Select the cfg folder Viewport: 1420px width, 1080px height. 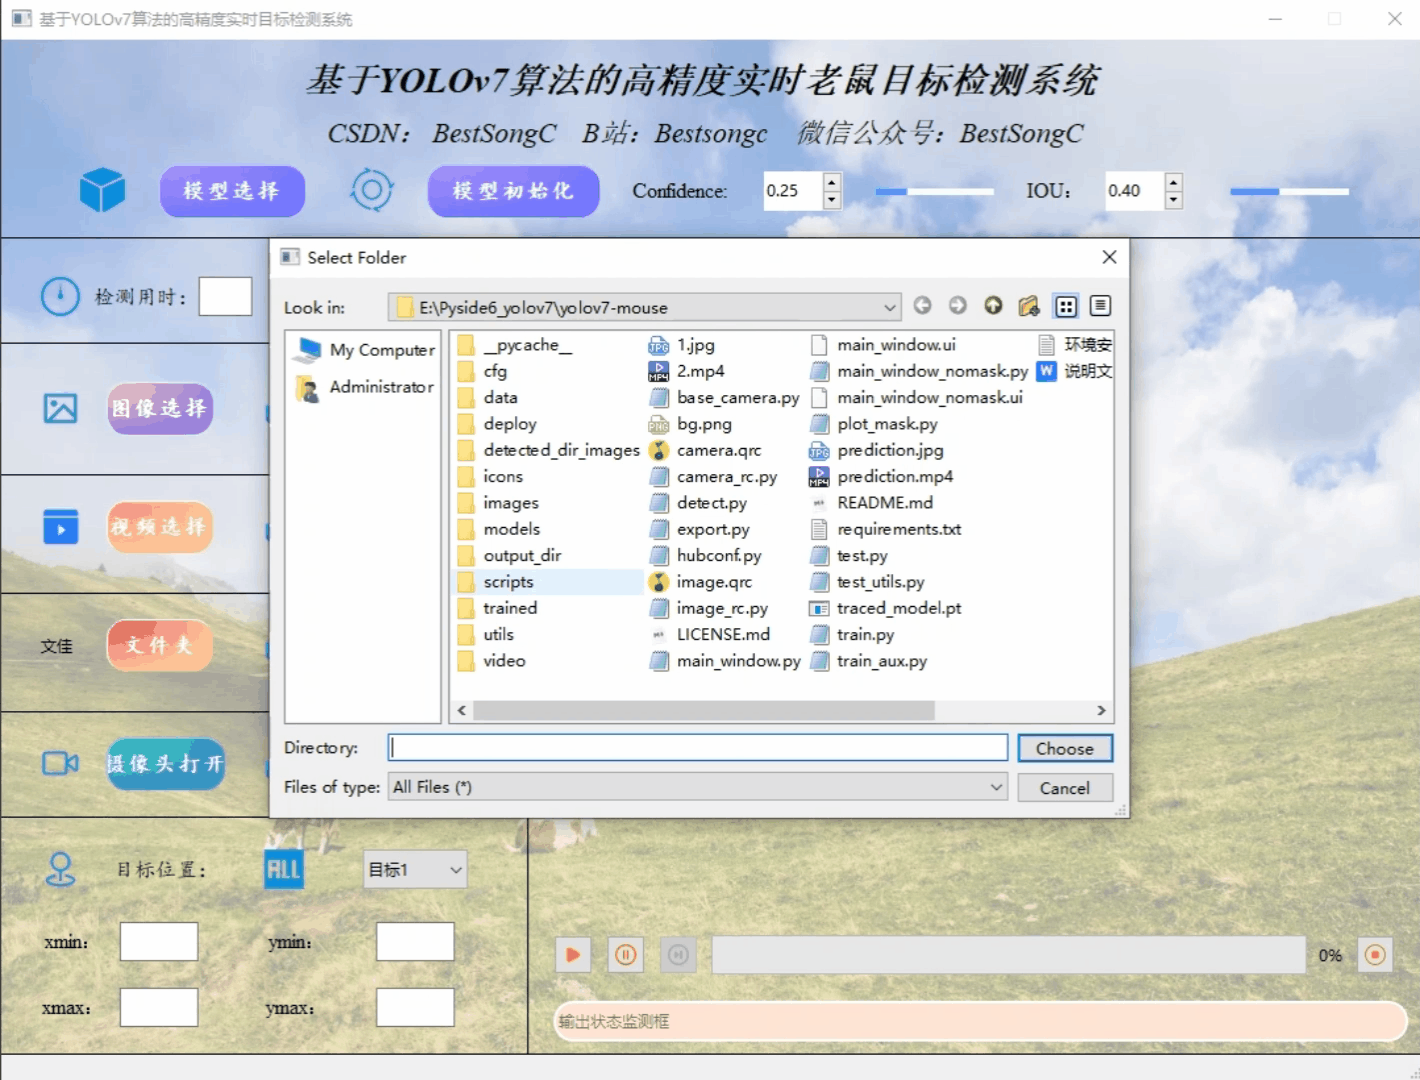point(482,371)
